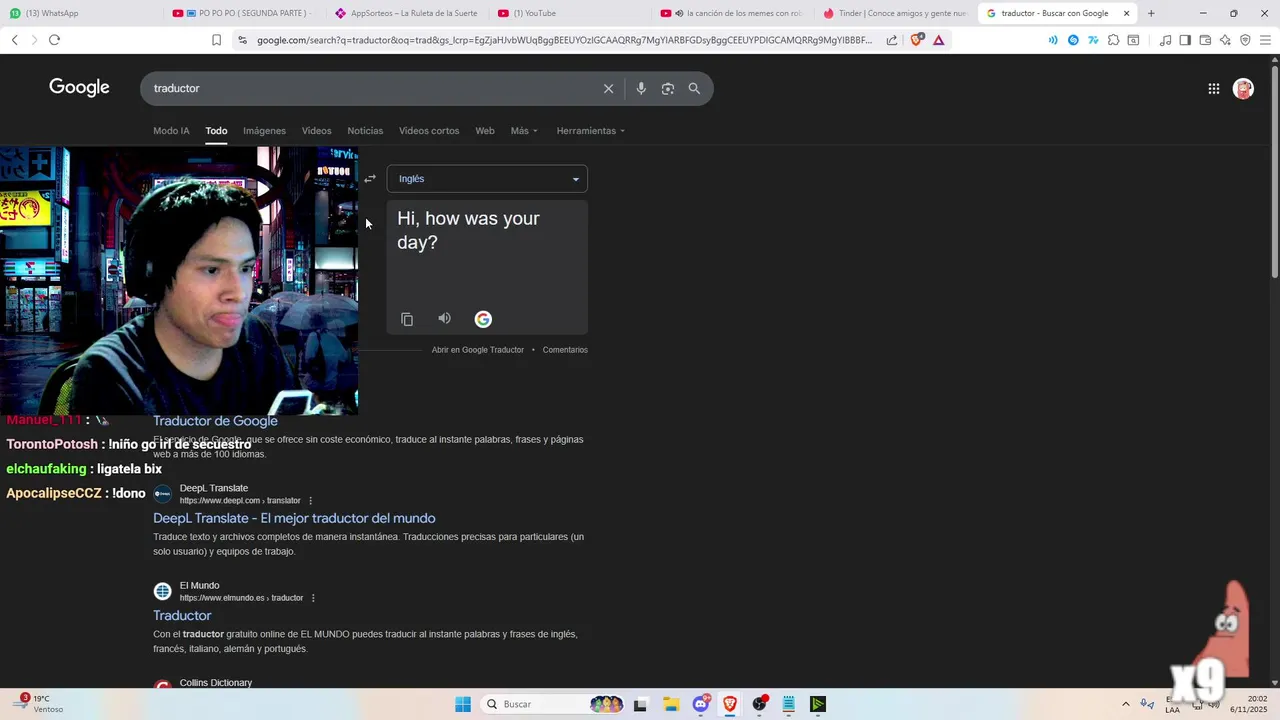
Task: Show hidden system tray icons
Action: pos(1125,704)
